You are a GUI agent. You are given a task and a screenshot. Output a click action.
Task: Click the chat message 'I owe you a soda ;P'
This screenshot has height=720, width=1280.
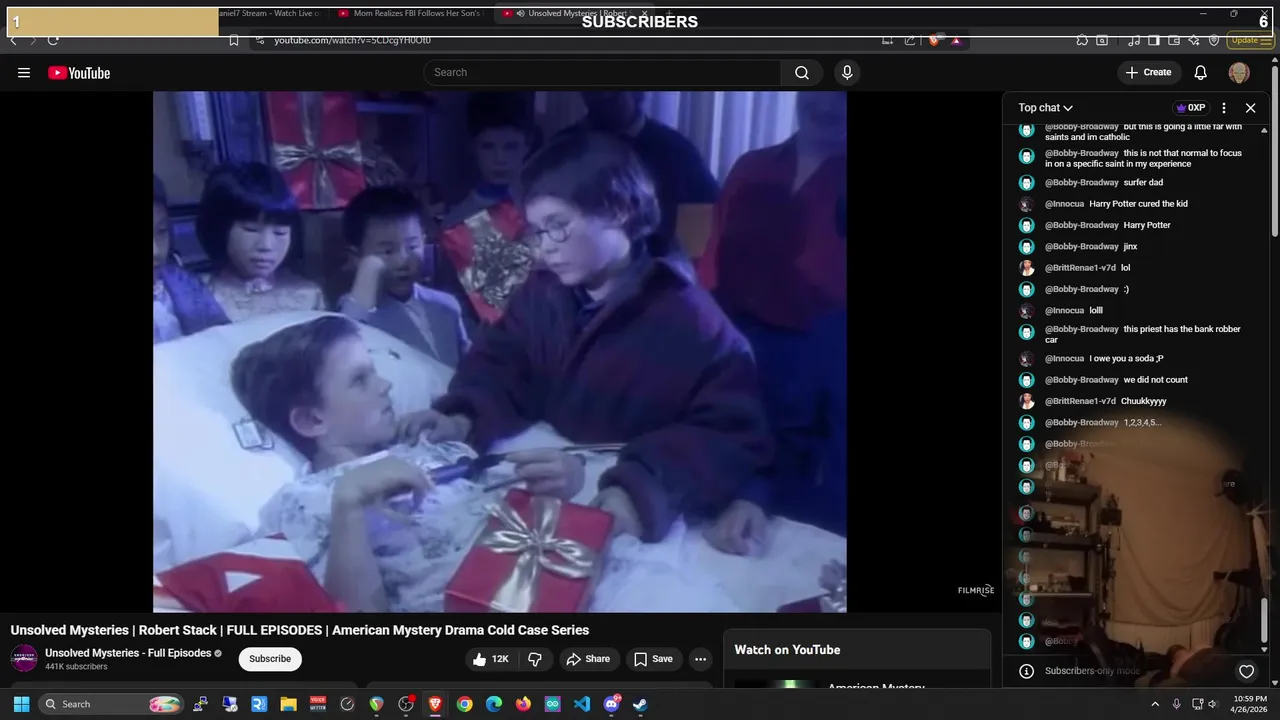click(x=1126, y=359)
